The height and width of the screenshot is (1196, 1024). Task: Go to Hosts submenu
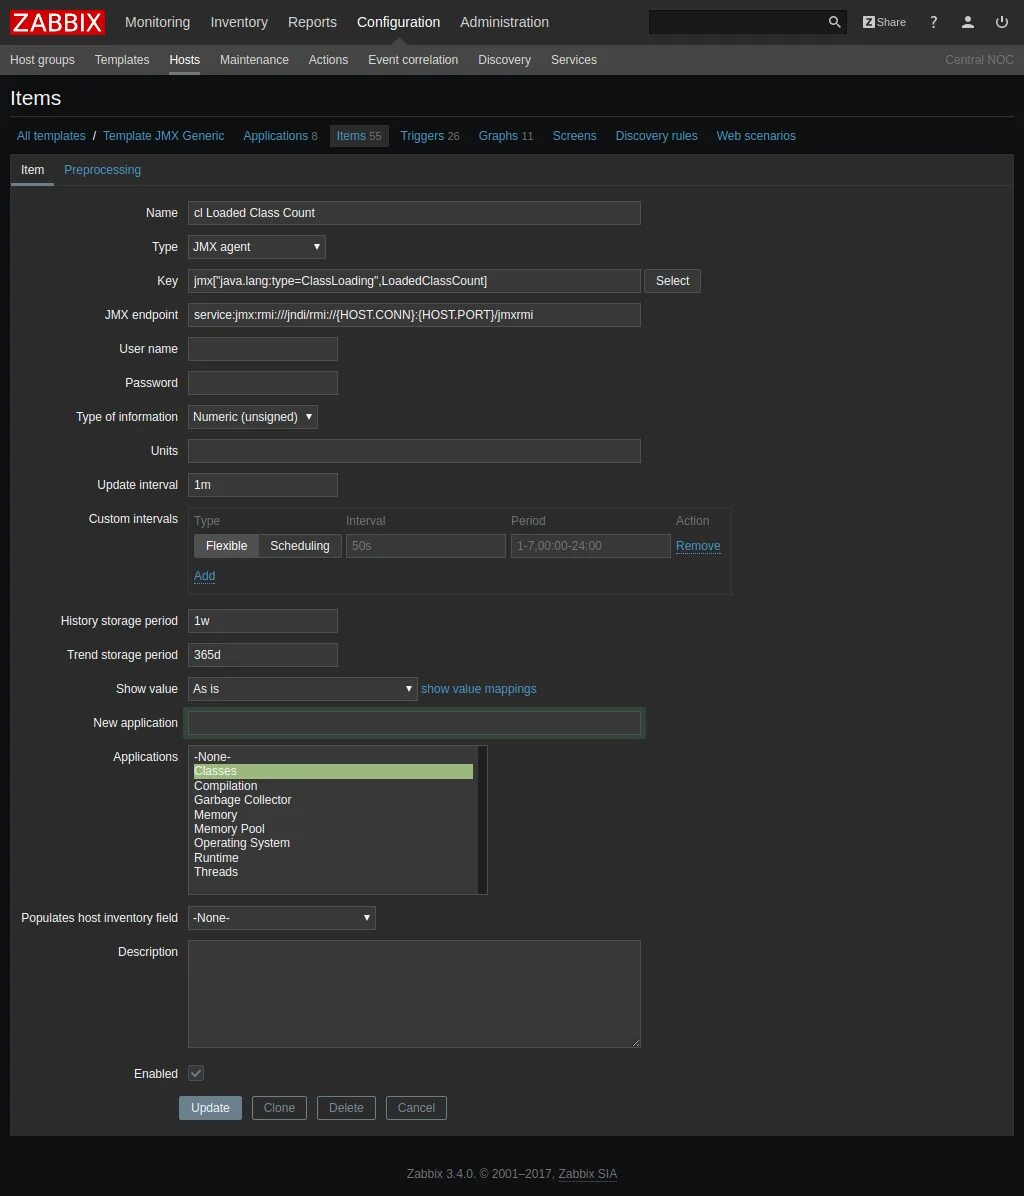[x=185, y=59]
